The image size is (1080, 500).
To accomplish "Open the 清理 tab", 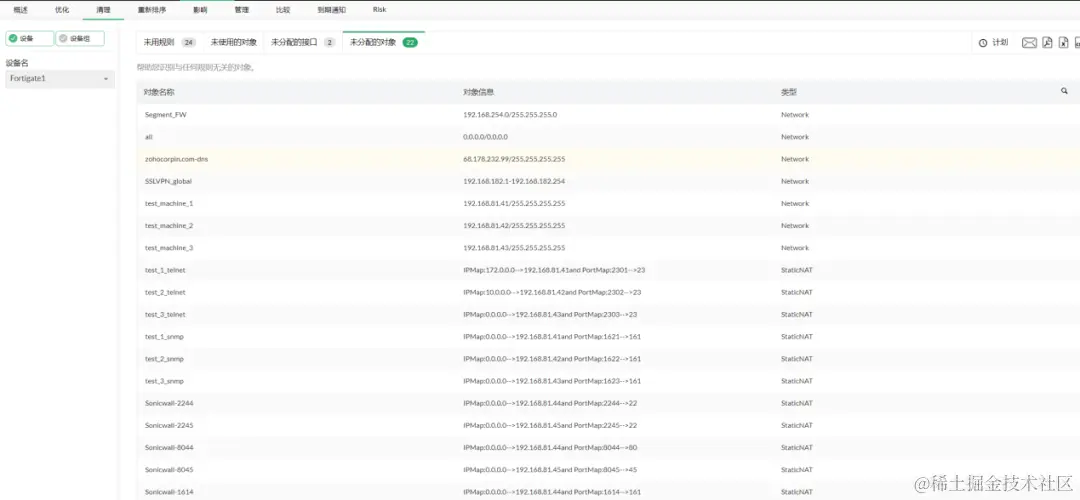I will click(x=103, y=10).
